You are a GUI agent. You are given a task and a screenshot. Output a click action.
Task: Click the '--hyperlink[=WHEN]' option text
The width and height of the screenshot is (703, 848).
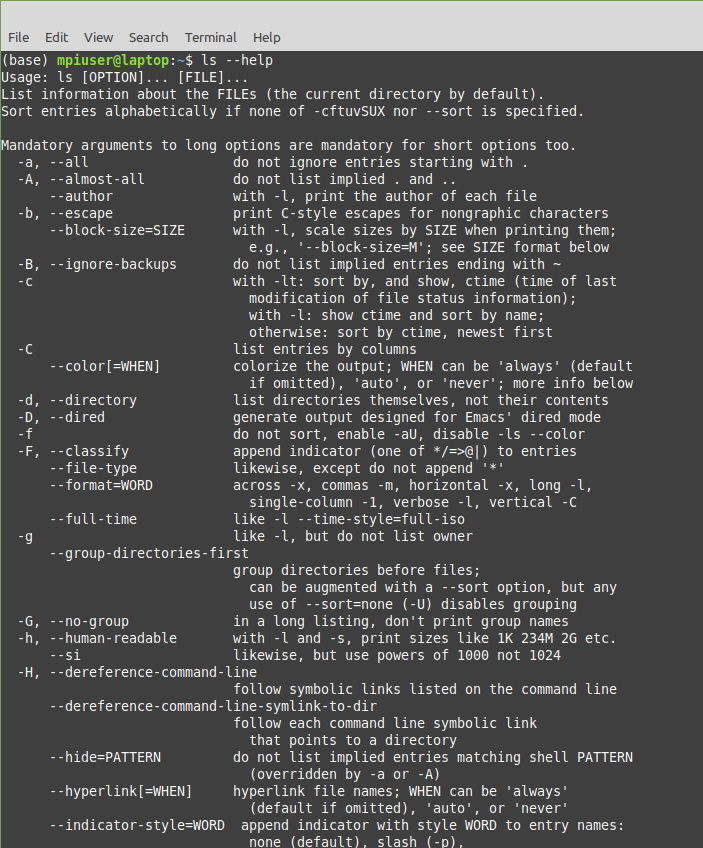tap(121, 791)
